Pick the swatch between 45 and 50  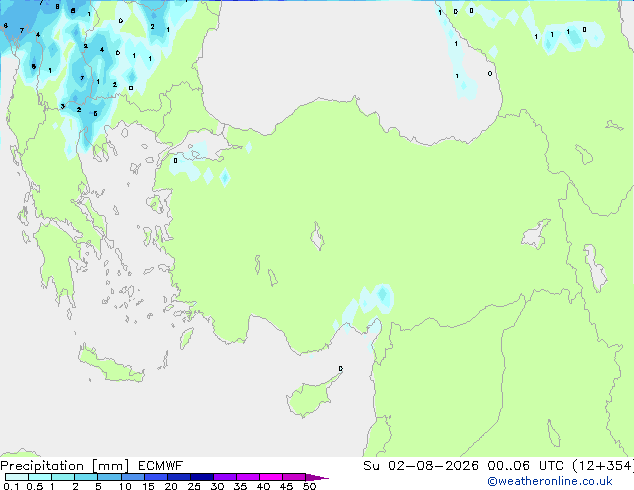294,477
